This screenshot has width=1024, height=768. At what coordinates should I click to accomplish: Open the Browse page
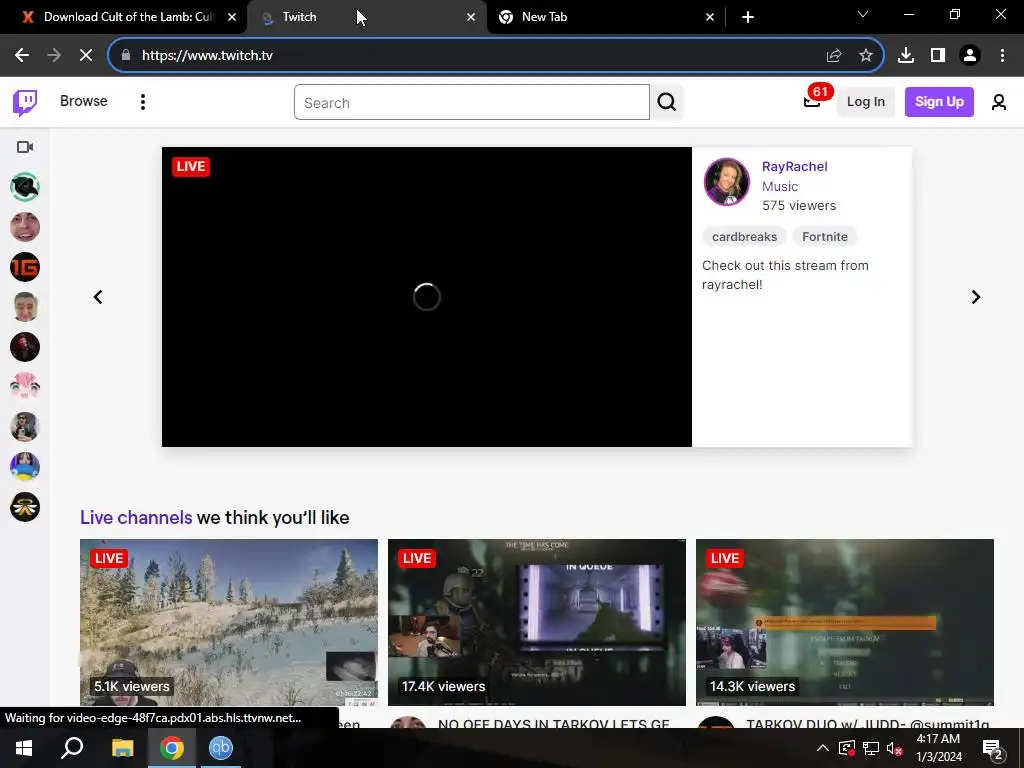coord(84,101)
